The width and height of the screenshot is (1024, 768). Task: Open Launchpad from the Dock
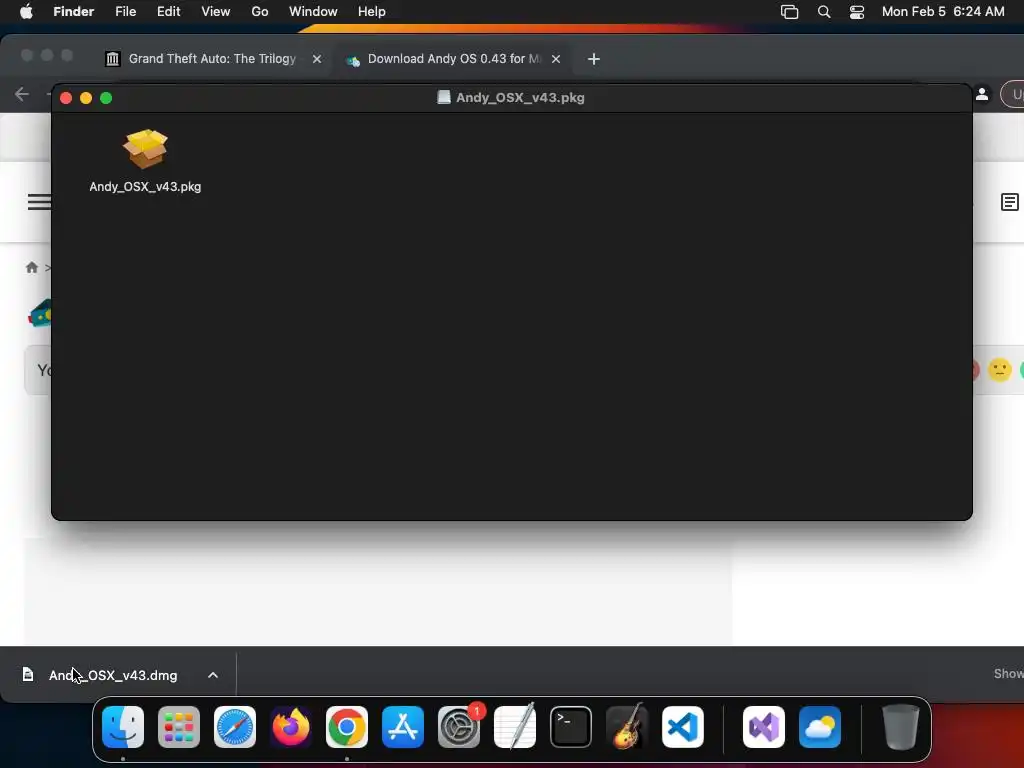point(179,727)
